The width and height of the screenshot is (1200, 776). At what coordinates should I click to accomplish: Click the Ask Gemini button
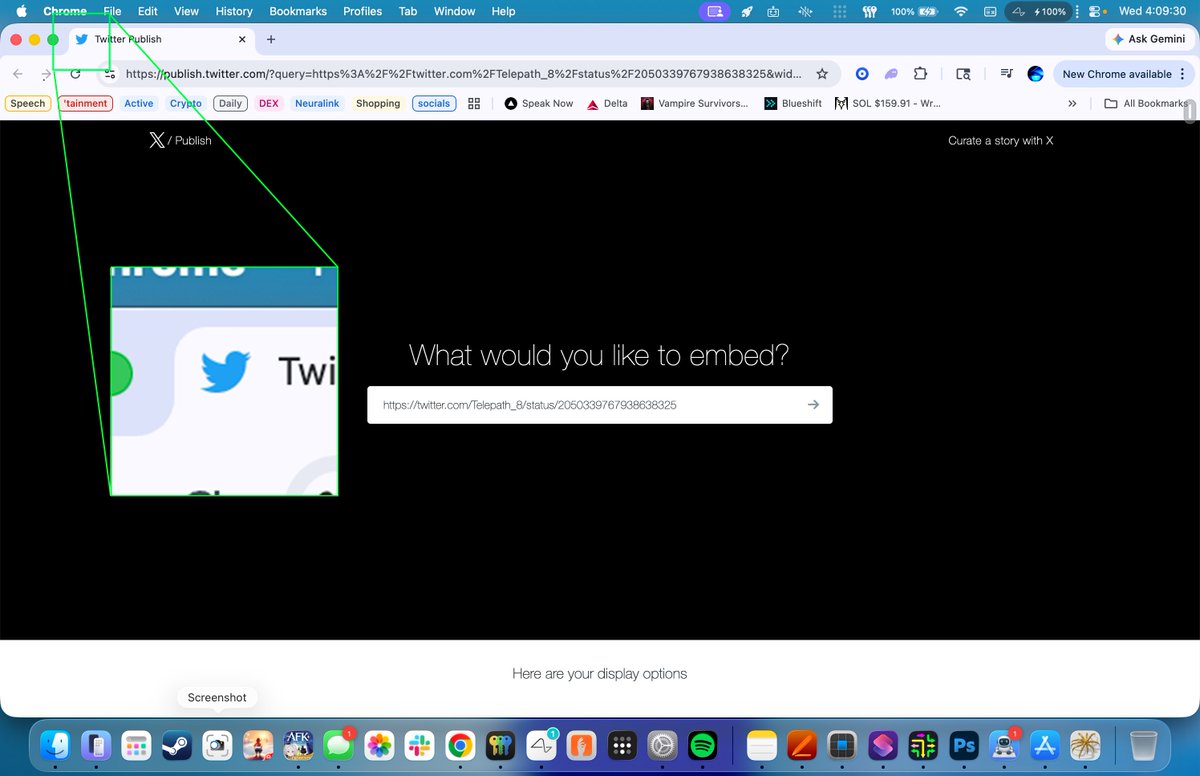1148,39
